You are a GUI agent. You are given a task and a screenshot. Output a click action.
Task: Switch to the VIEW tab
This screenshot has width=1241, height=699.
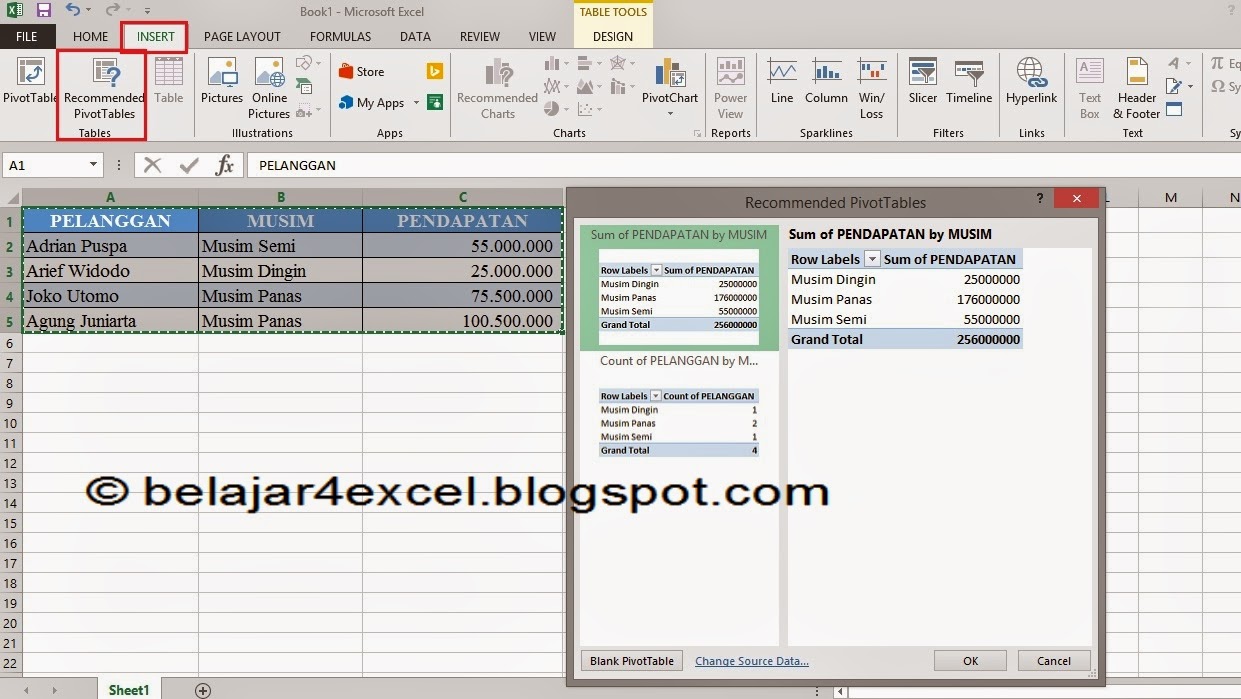coord(542,37)
